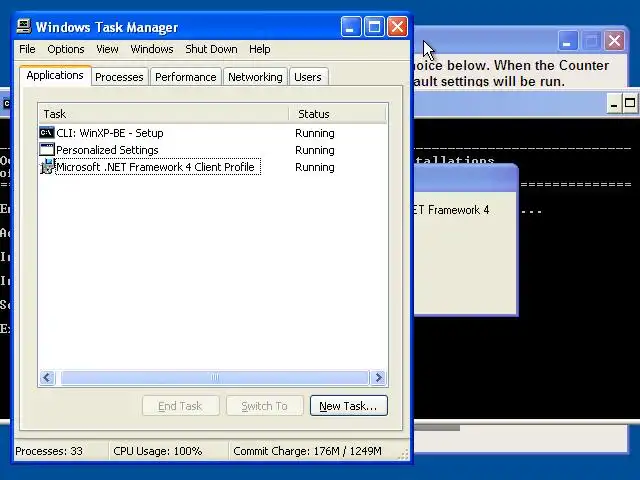Click the Running status of CLI: WinXP-BE
Image resolution: width=640 pixels, height=480 pixels.
click(315, 133)
